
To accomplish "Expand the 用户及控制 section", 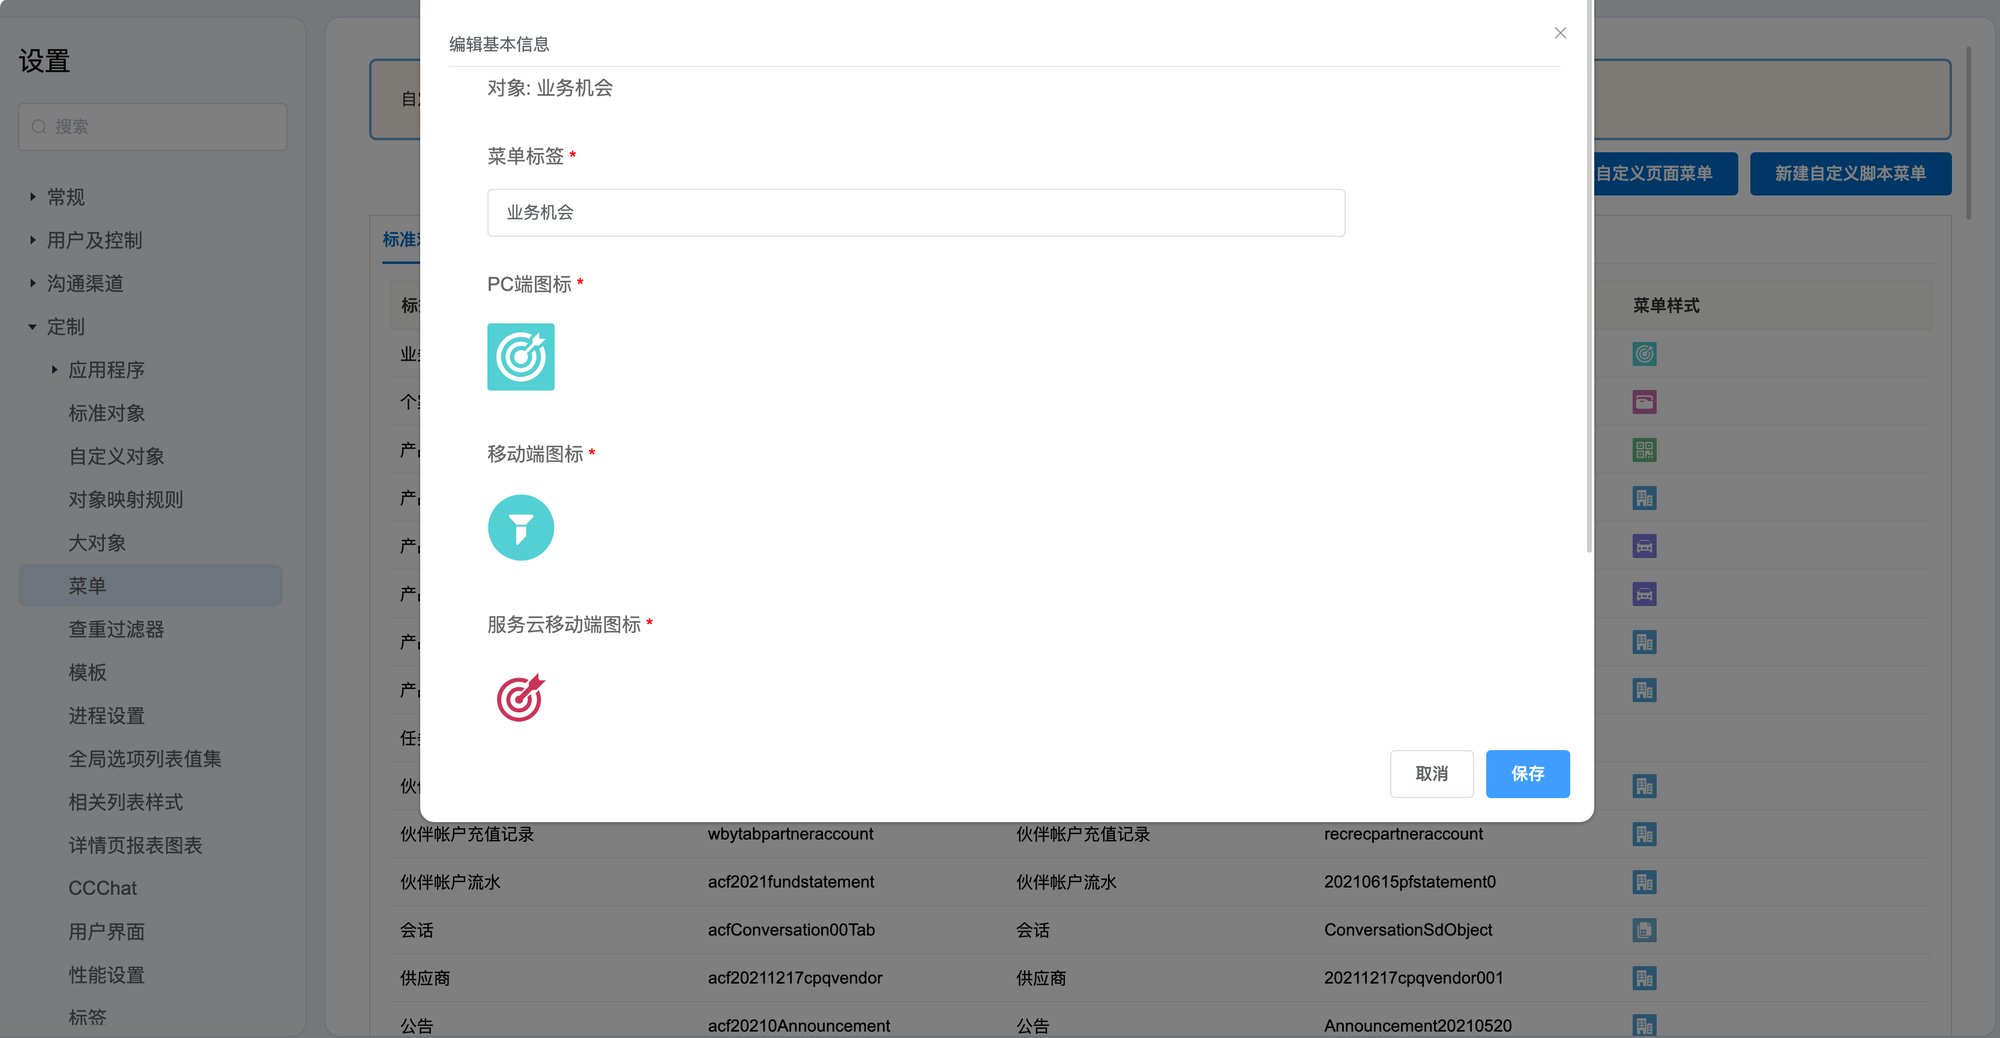I will click(33, 240).
